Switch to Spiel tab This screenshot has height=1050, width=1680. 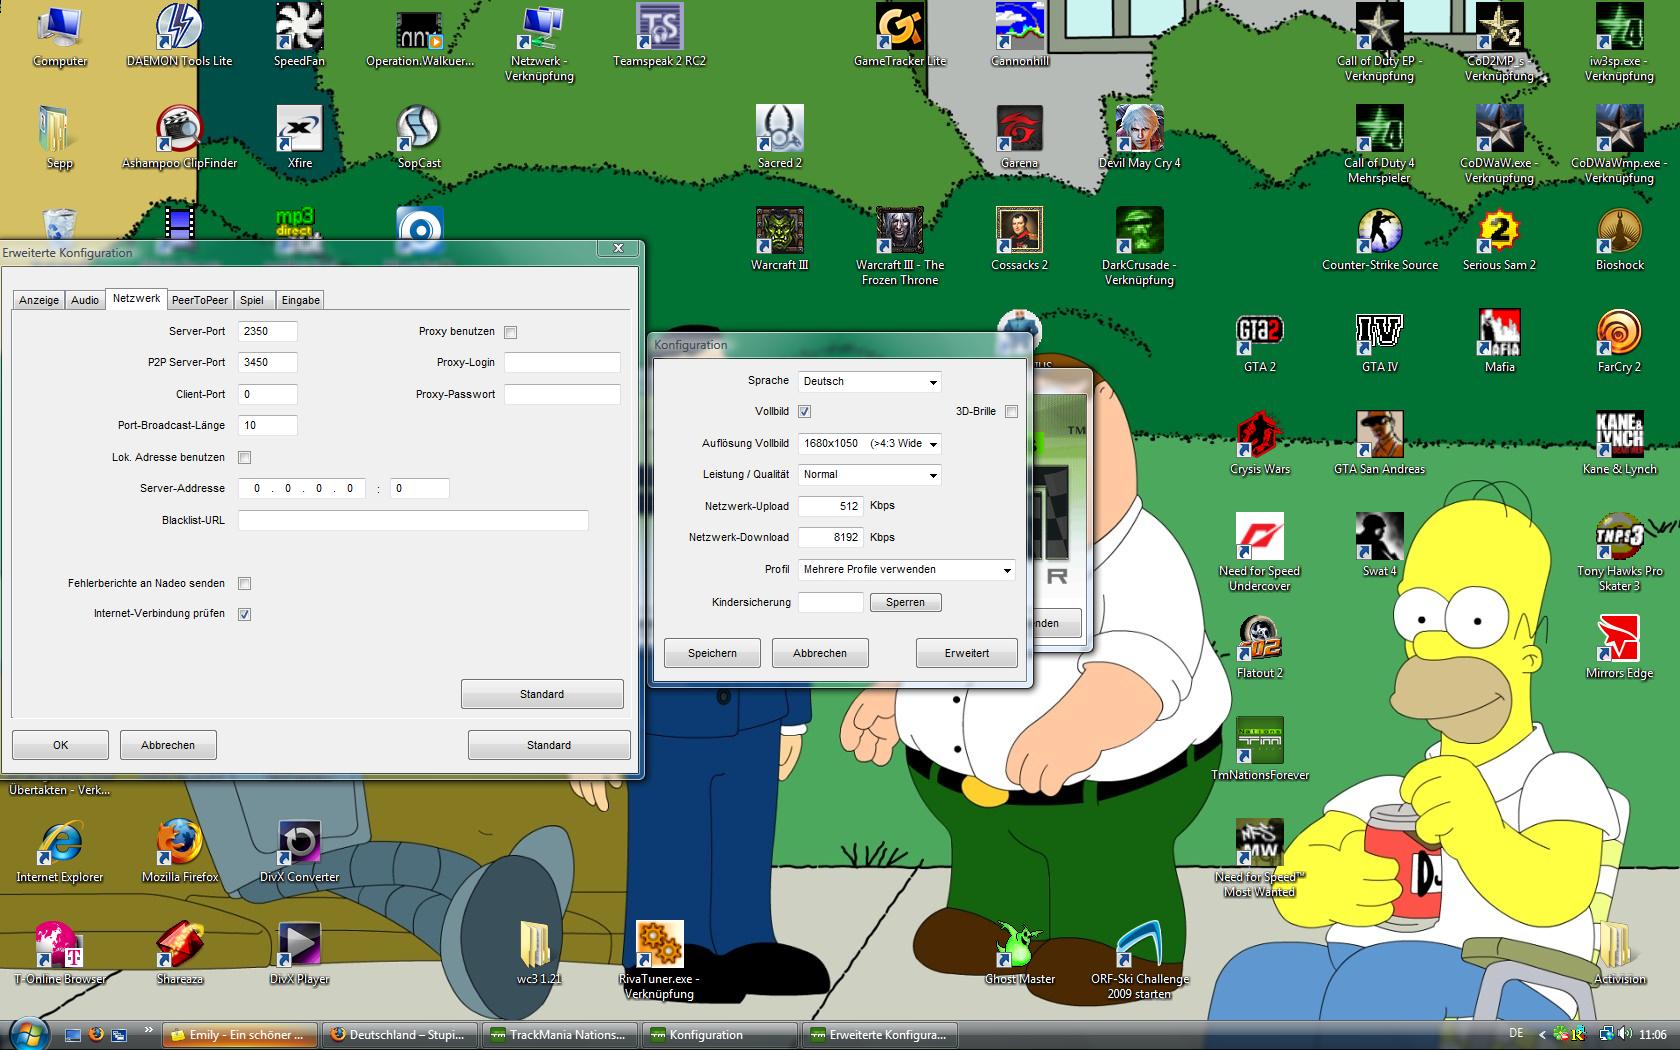(x=252, y=300)
